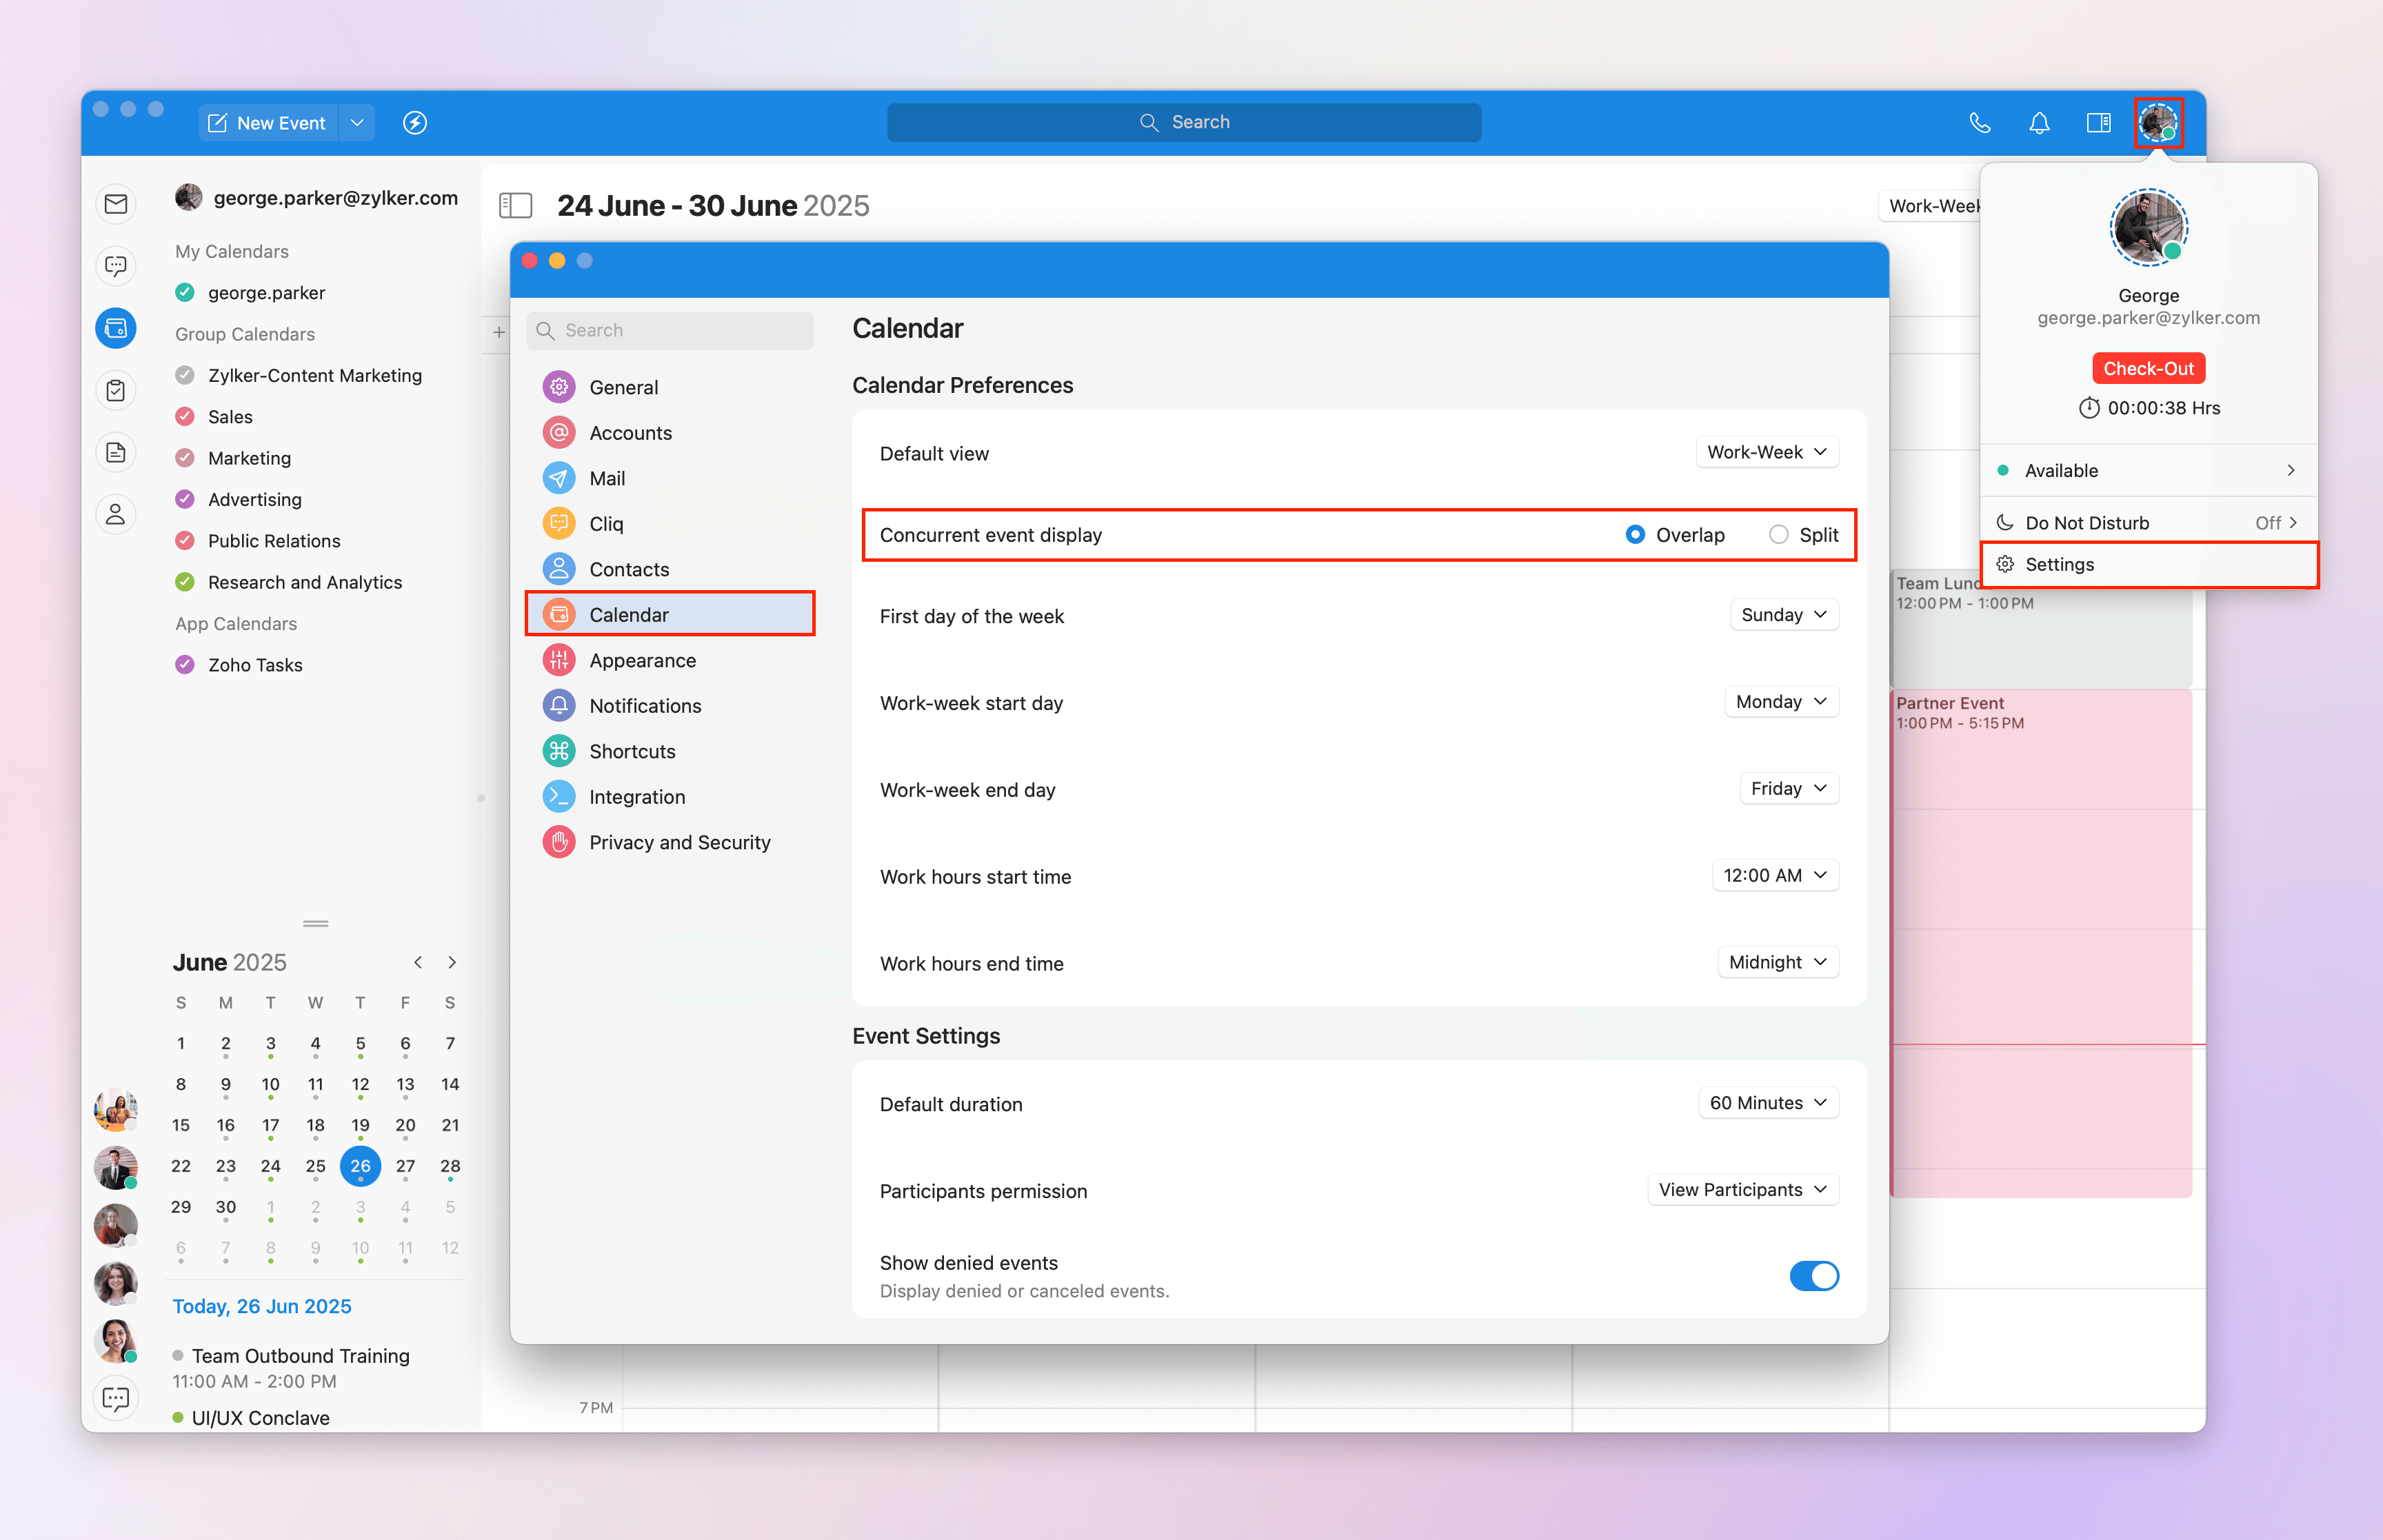Open the Mail icon in left sidebar
This screenshot has width=2383, height=1540.
pos(116,204)
